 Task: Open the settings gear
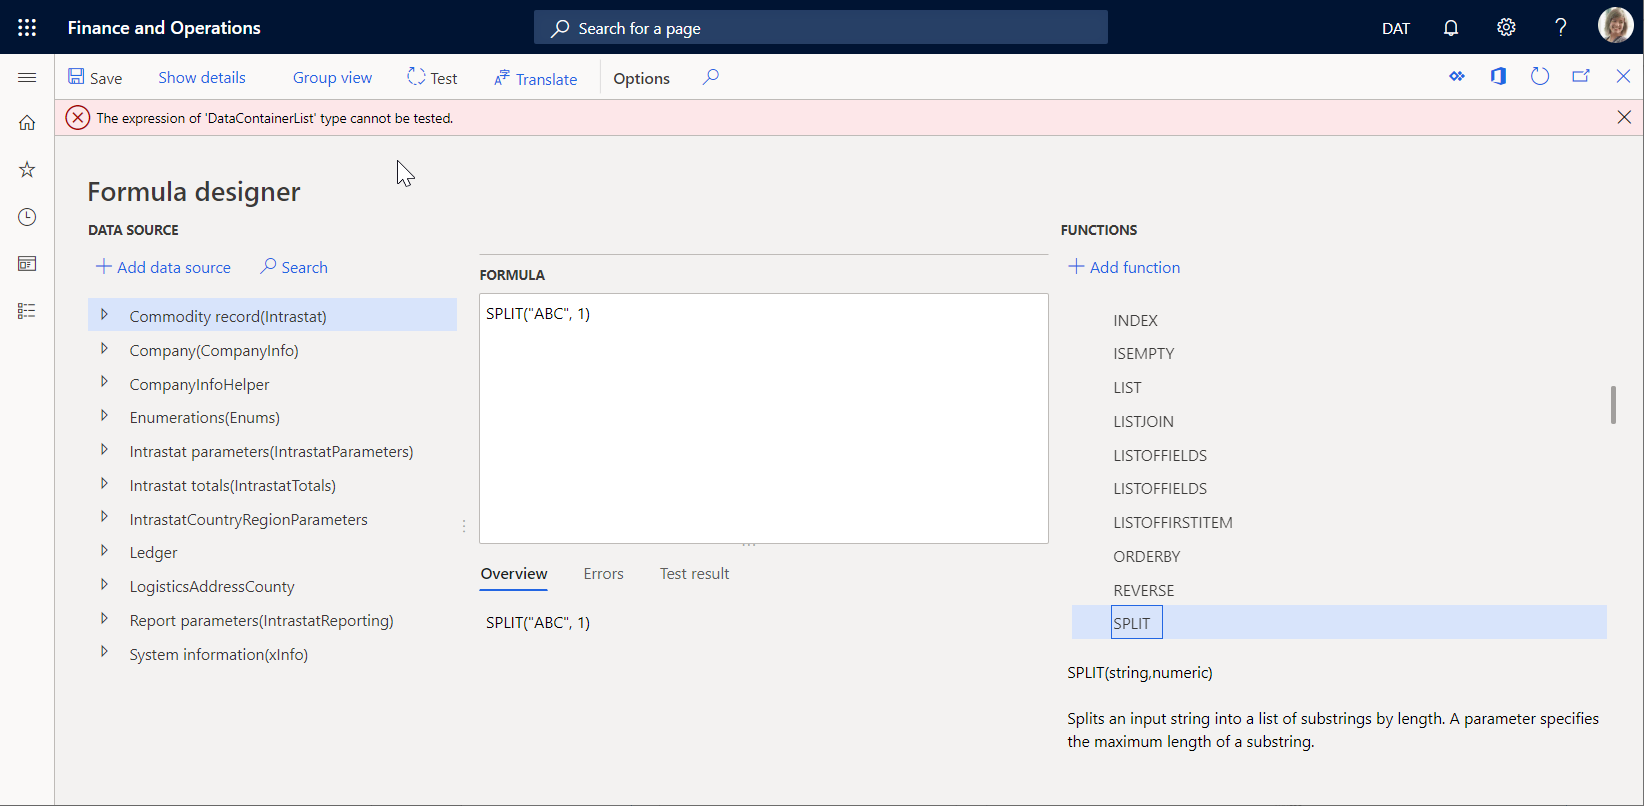[x=1506, y=28]
